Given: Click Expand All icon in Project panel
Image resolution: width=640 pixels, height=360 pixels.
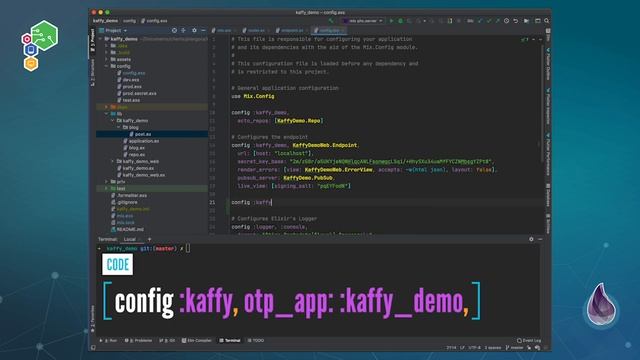Looking at the screenshot, I should click(x=184, y=30).
